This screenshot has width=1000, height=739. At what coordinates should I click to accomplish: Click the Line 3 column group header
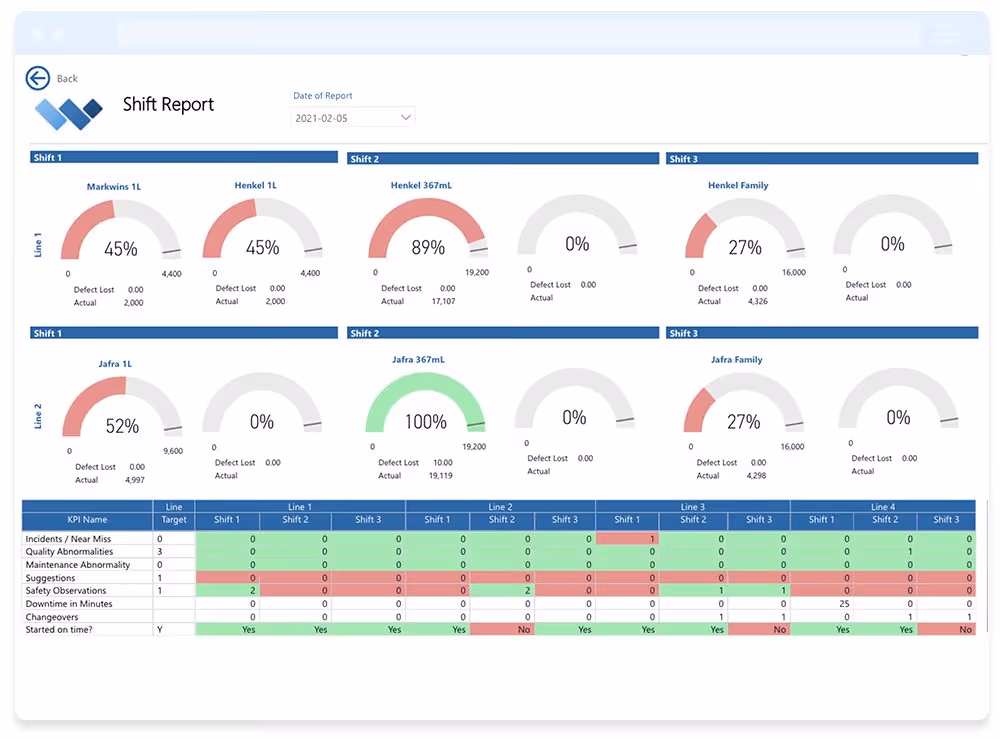pos(693,507)
